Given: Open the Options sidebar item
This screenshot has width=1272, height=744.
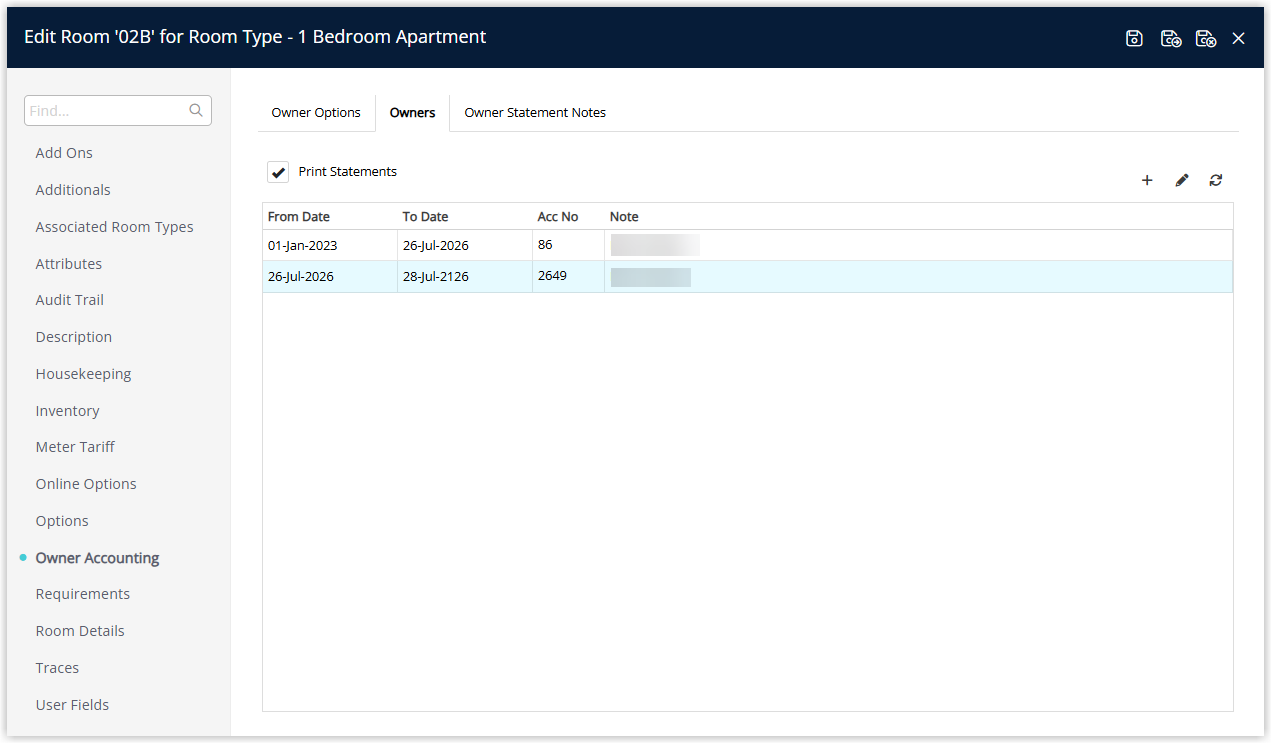Looking at the screenshot, I should tap(62, 521).
